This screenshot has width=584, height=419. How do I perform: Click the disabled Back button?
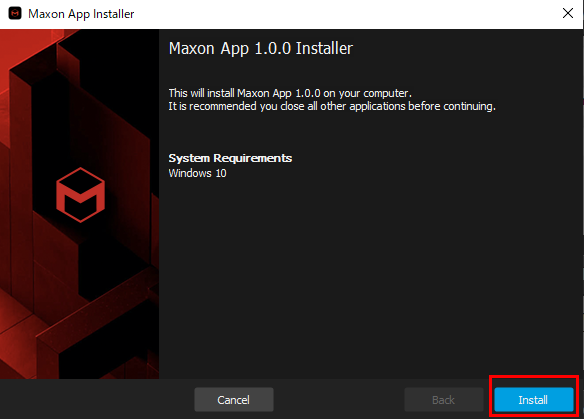443,400
